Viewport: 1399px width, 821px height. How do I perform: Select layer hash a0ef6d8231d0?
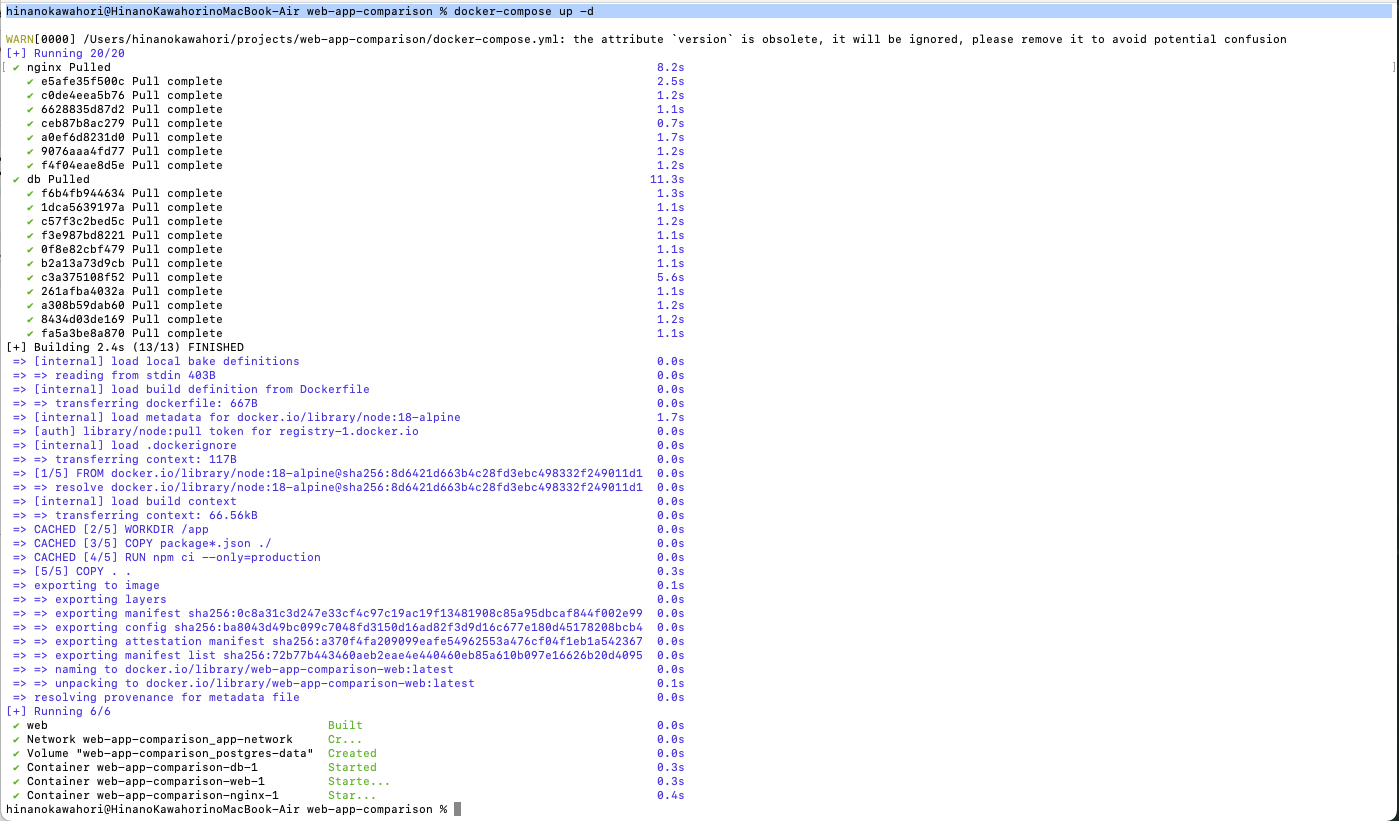[x=83, y=137]
